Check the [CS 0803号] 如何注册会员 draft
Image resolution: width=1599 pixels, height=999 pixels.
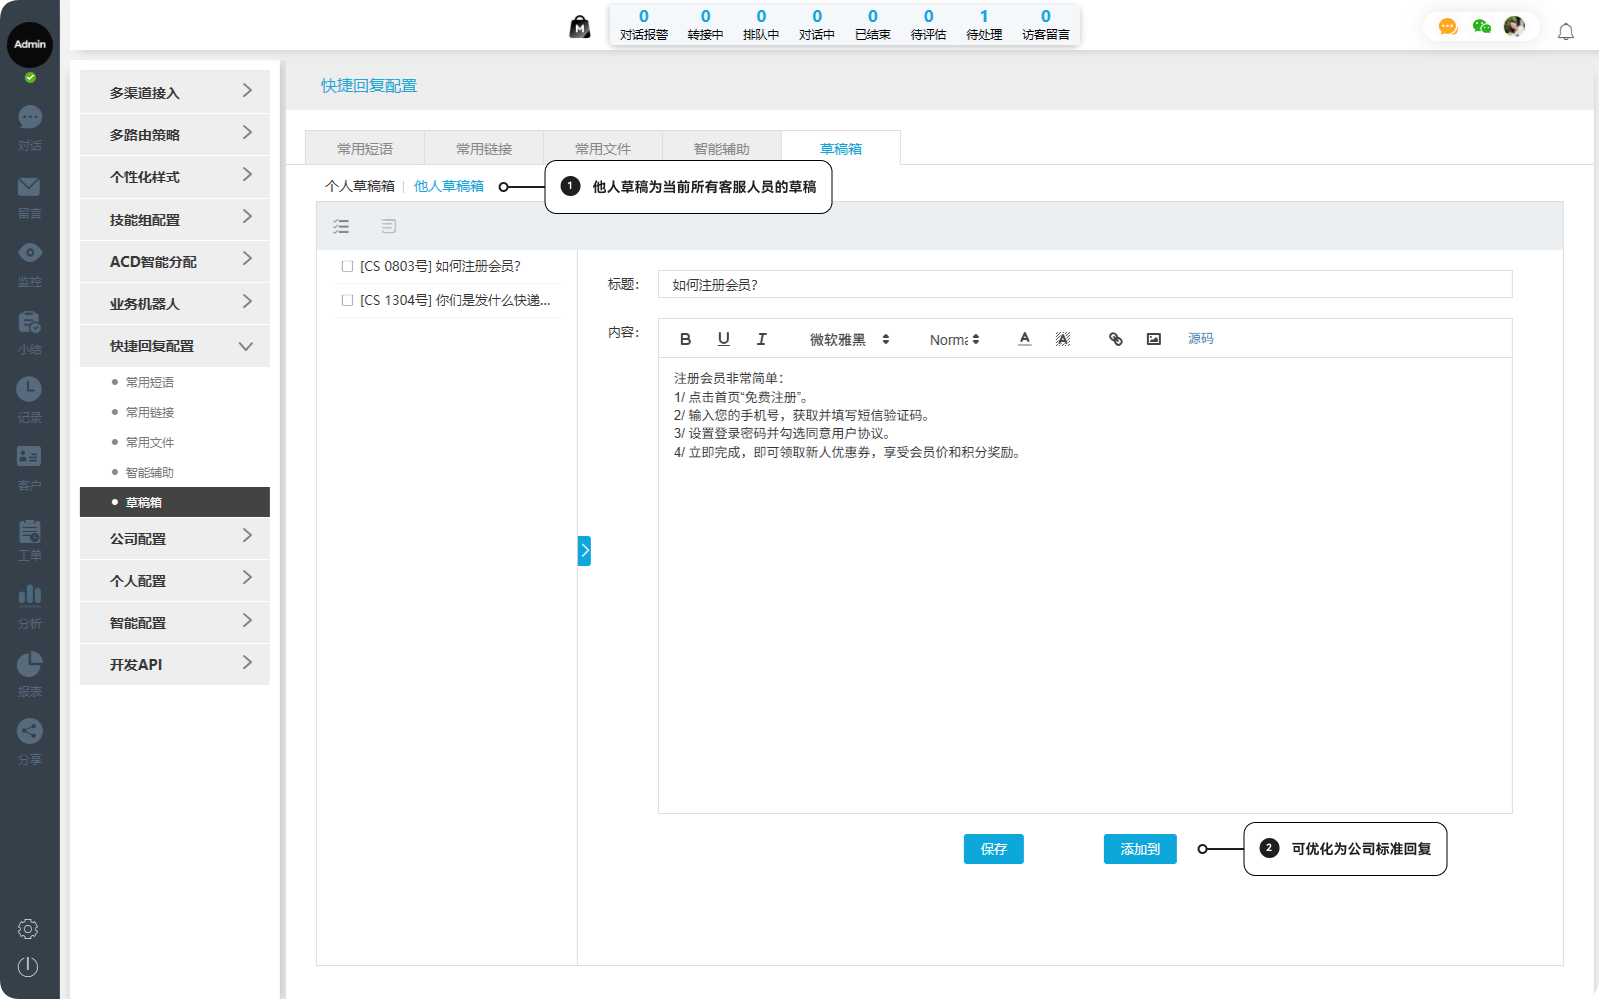[x=347, y=266]
